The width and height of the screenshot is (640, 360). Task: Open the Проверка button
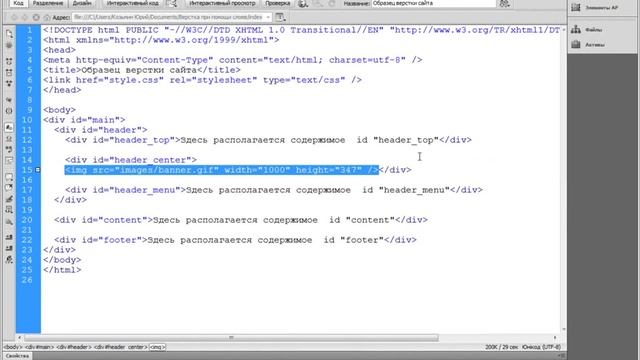tap(278, 3)
